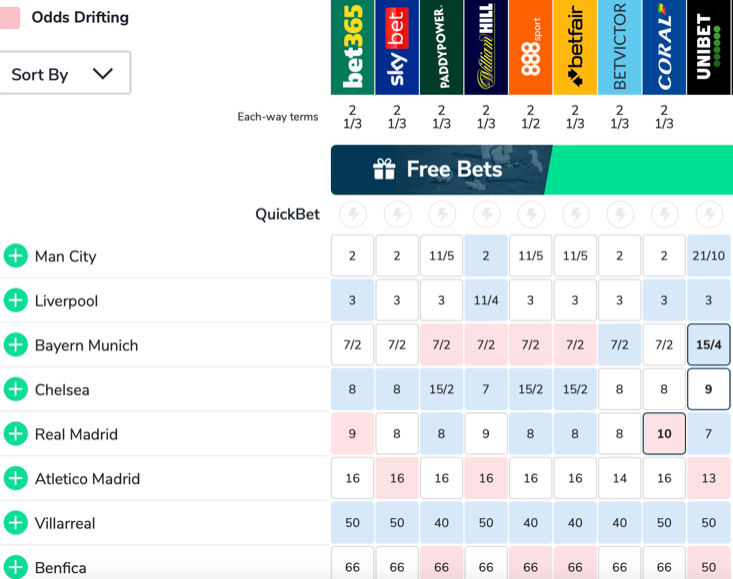Click the Coral bookmaker logo
Viewport: 733px width, 579px height.
[664, 47]
